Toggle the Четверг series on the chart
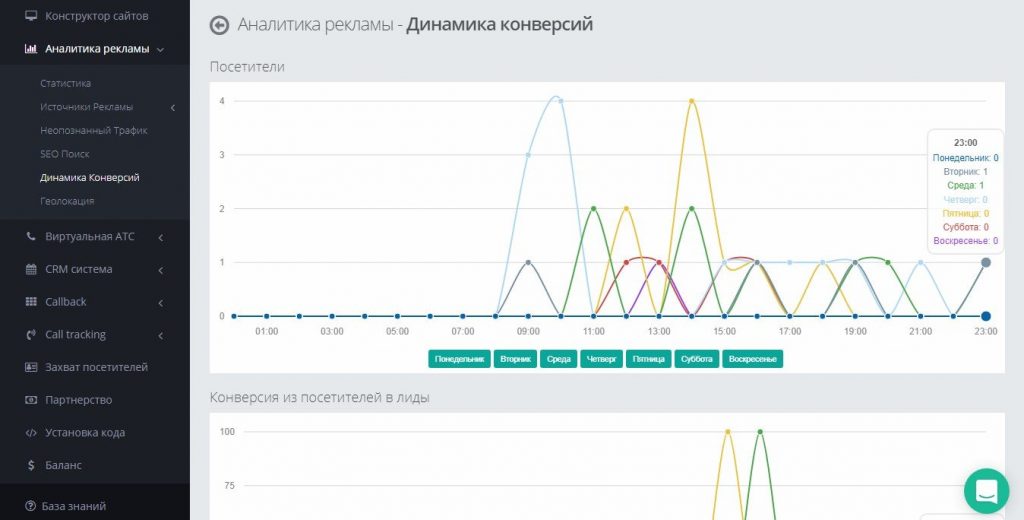Viewport: 1024px width, 520px height. 601,359
